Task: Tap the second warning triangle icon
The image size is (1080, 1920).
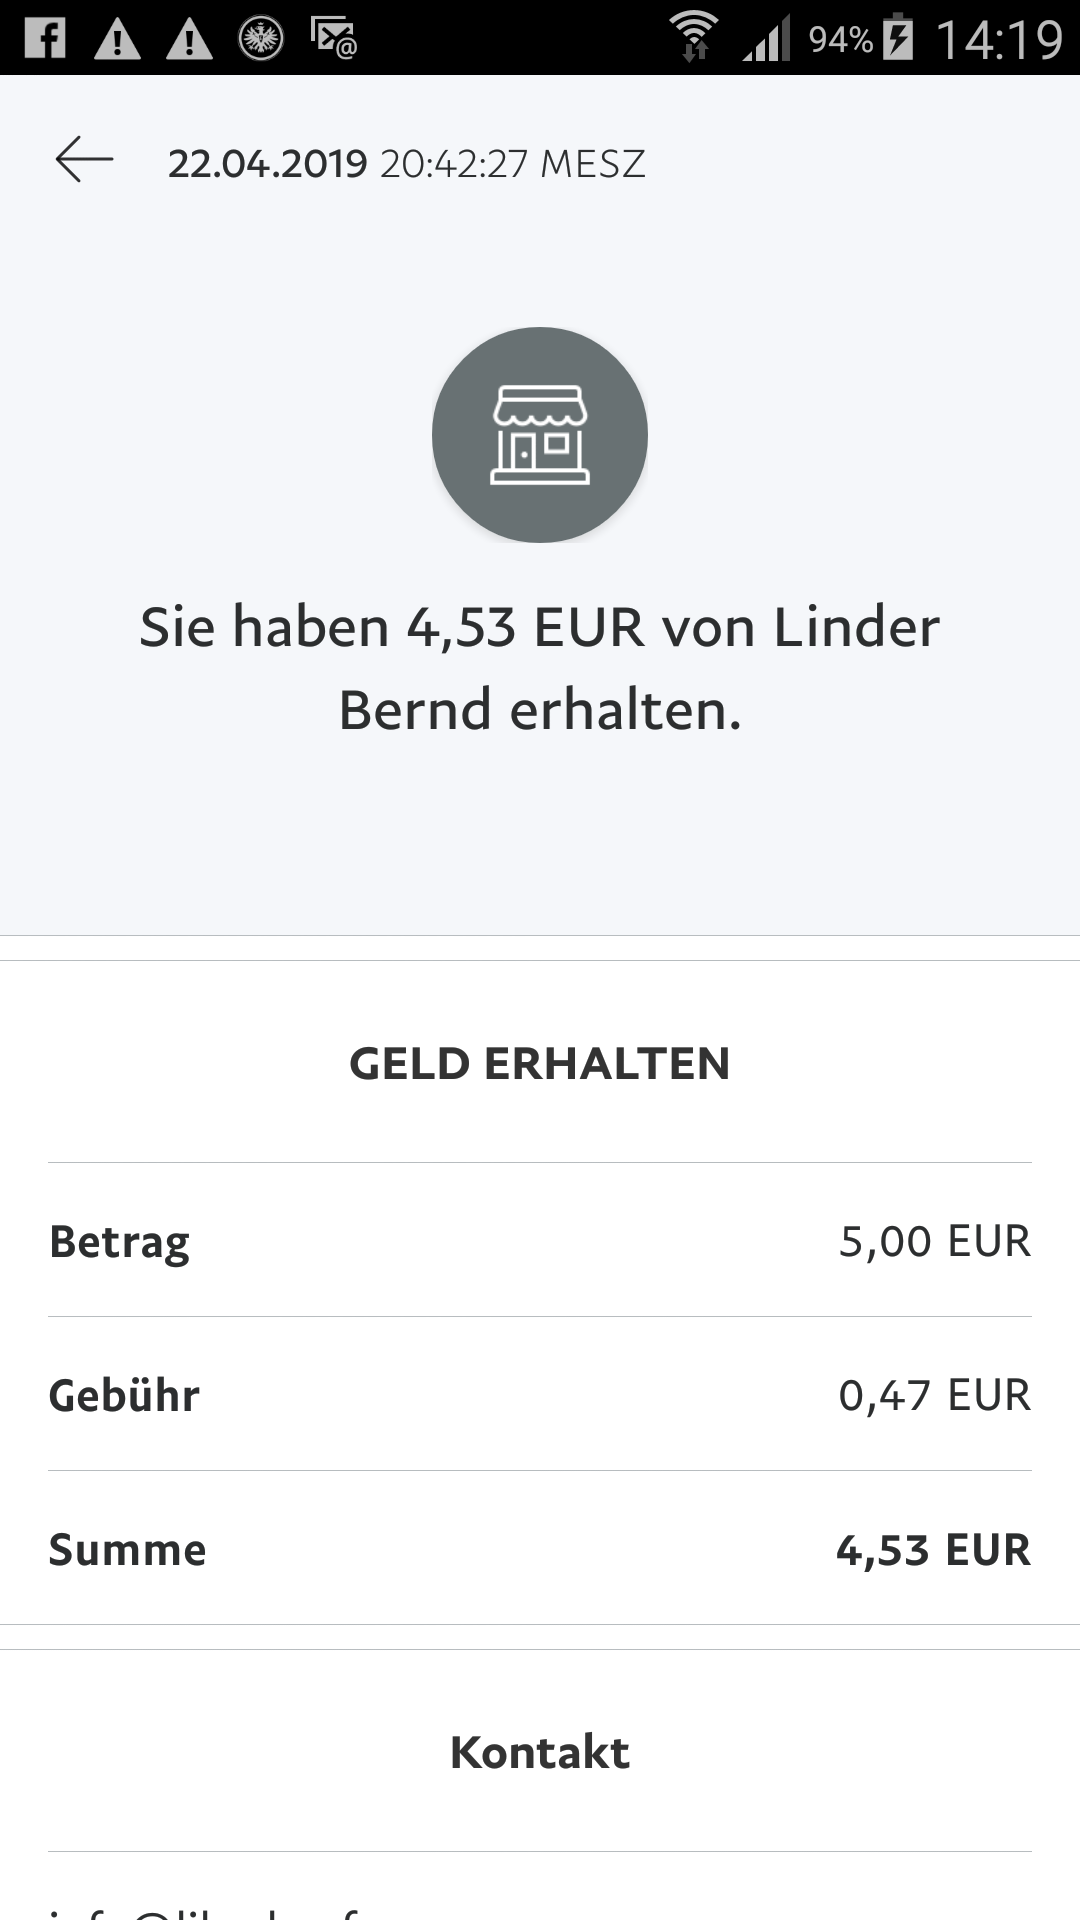Action: pos(189,40)
